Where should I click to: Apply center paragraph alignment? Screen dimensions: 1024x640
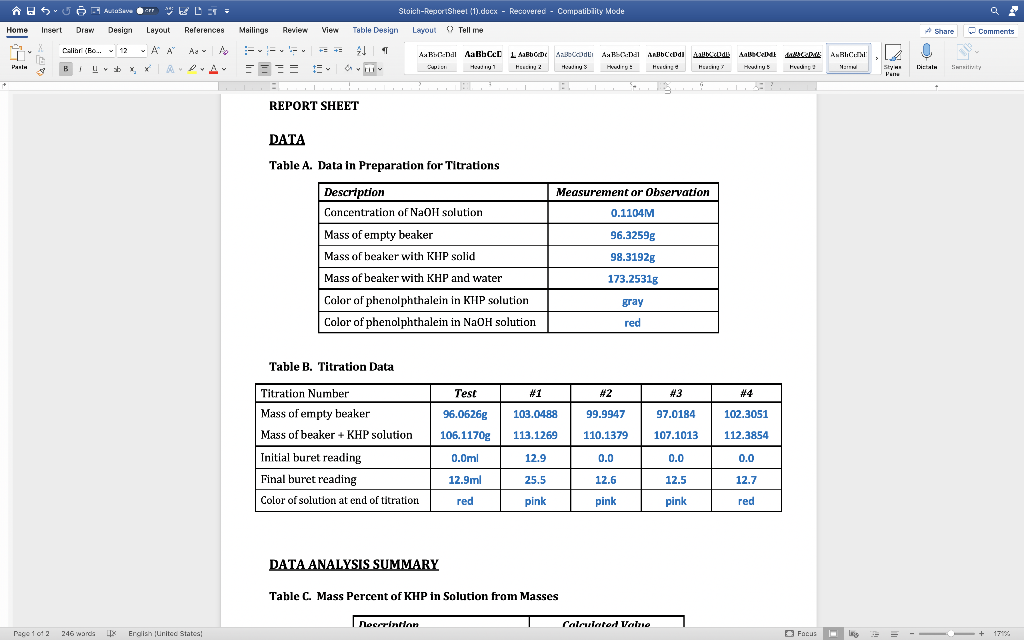pos(264,68)
